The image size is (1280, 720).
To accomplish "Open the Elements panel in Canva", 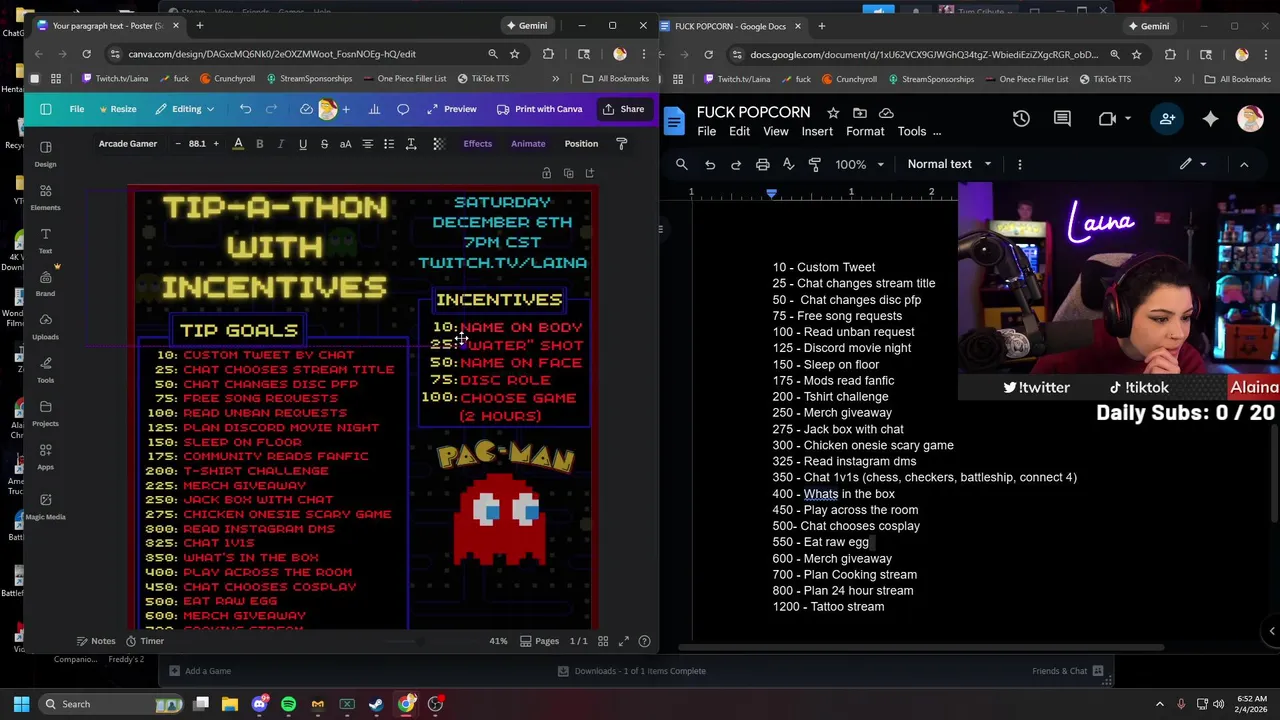I will pyautogui.click(x=45, y=196).
